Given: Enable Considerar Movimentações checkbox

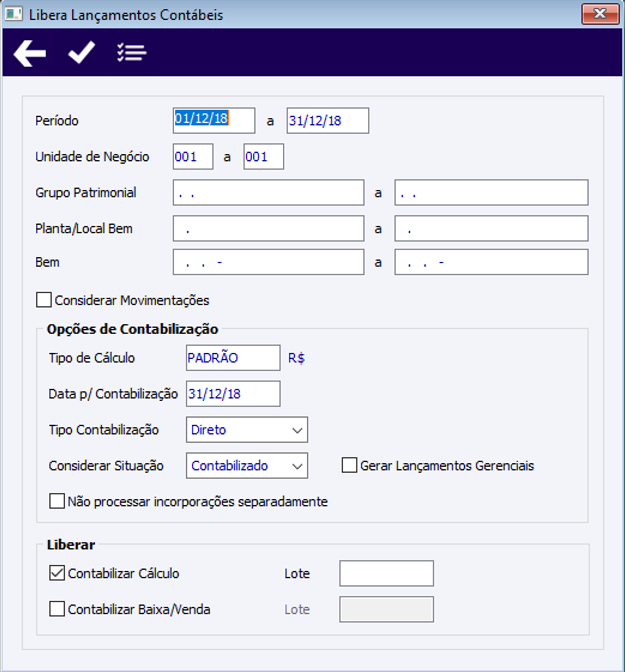Looking at the screenshot, I should coord(43,300).
